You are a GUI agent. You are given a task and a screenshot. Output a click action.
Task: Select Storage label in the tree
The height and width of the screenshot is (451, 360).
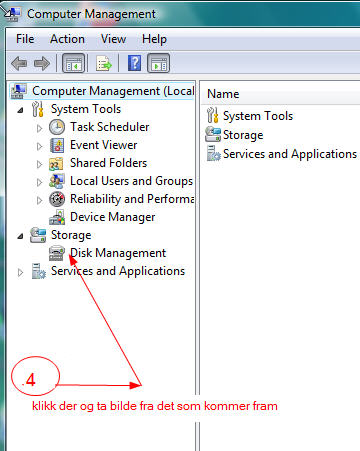[x=71, y=235]
